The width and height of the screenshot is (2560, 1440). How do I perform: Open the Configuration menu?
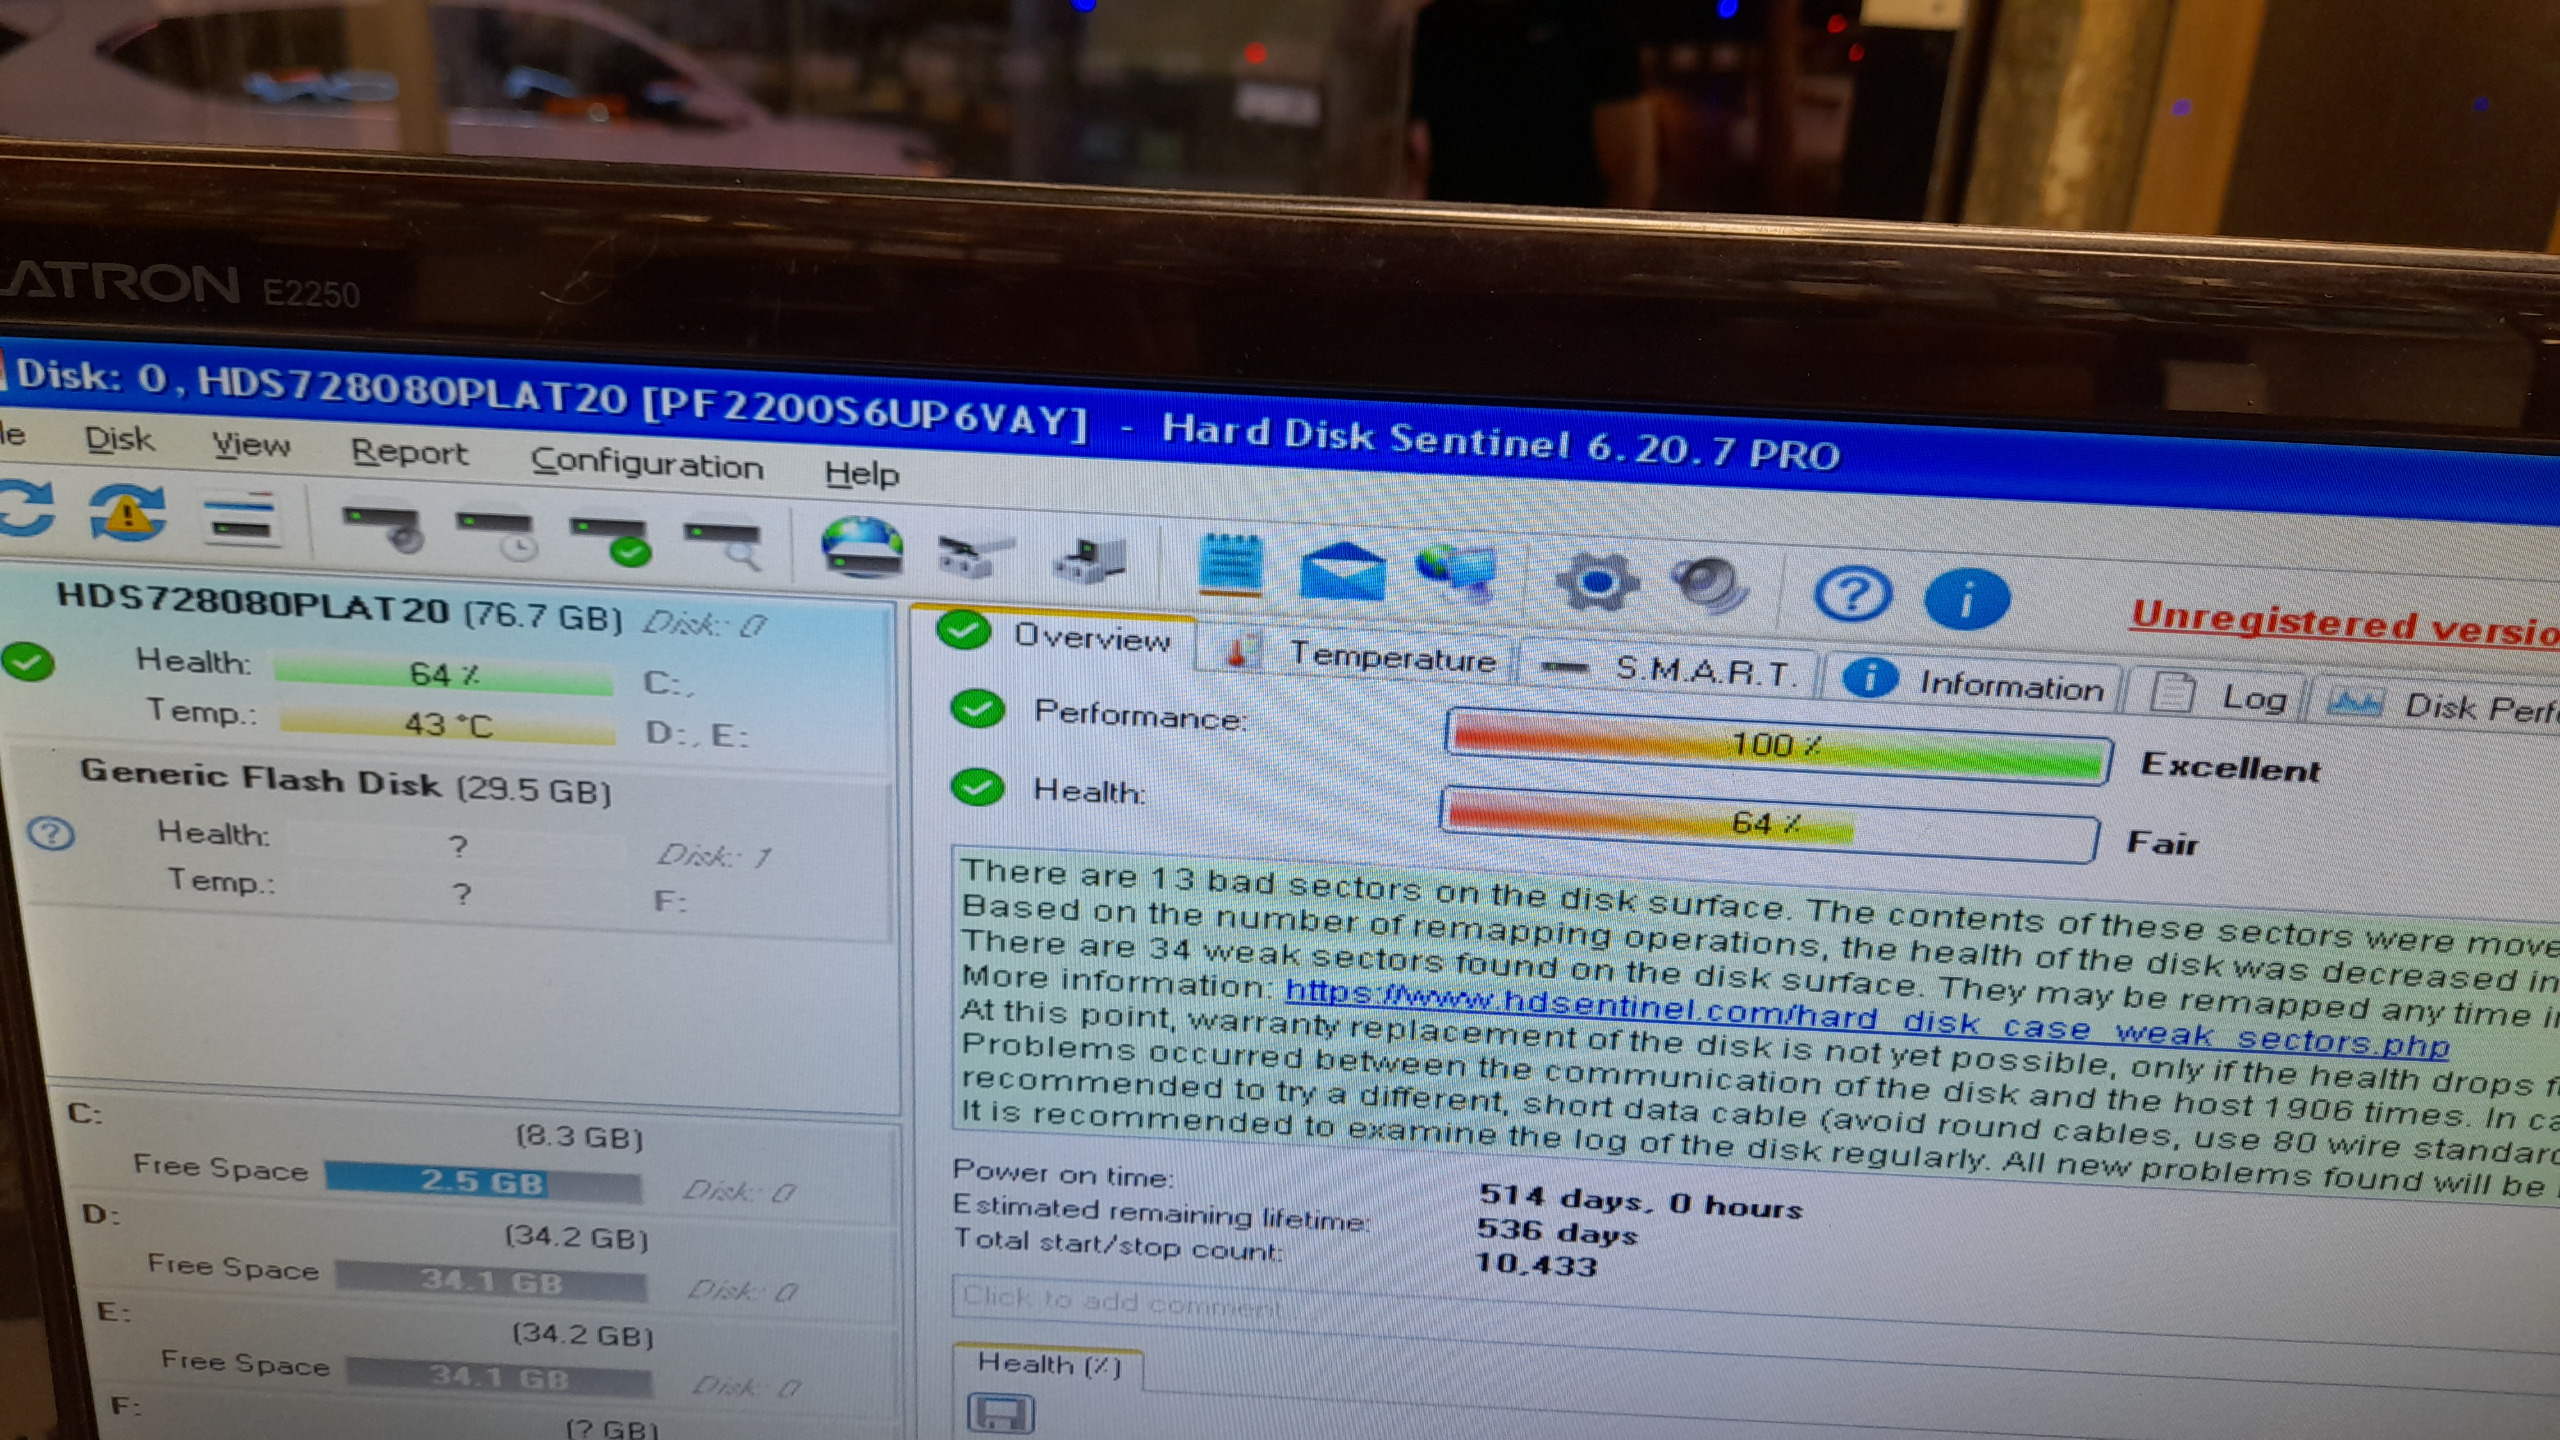647,464
